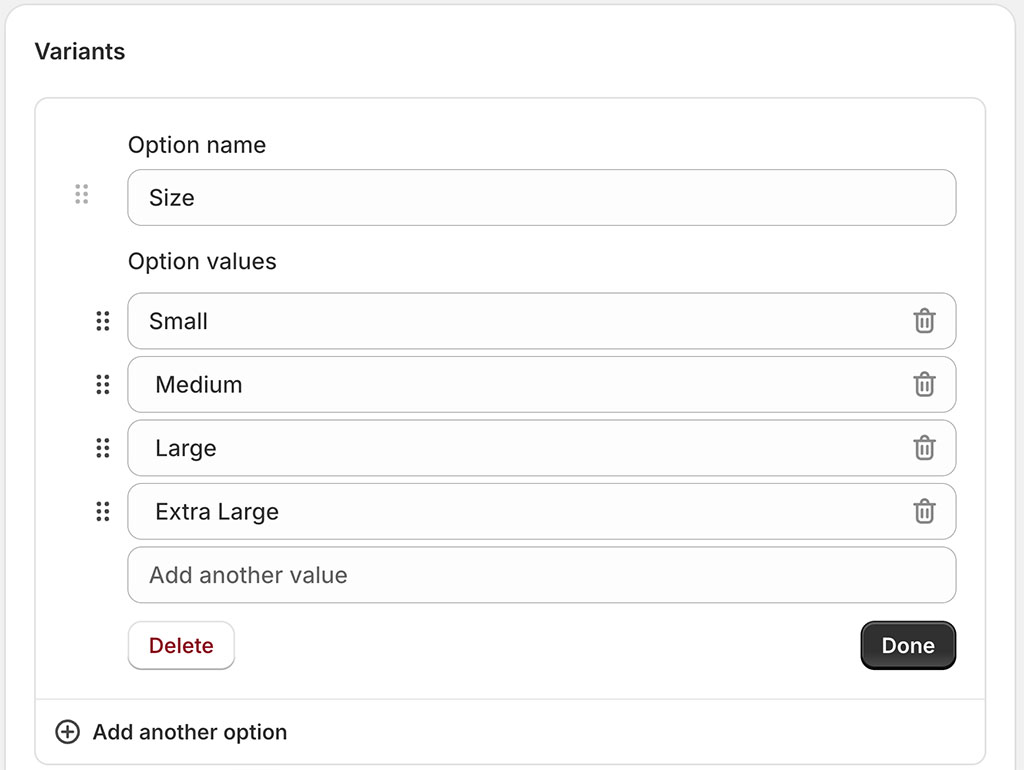Click the trash icon for Large

tap(924, 448)
